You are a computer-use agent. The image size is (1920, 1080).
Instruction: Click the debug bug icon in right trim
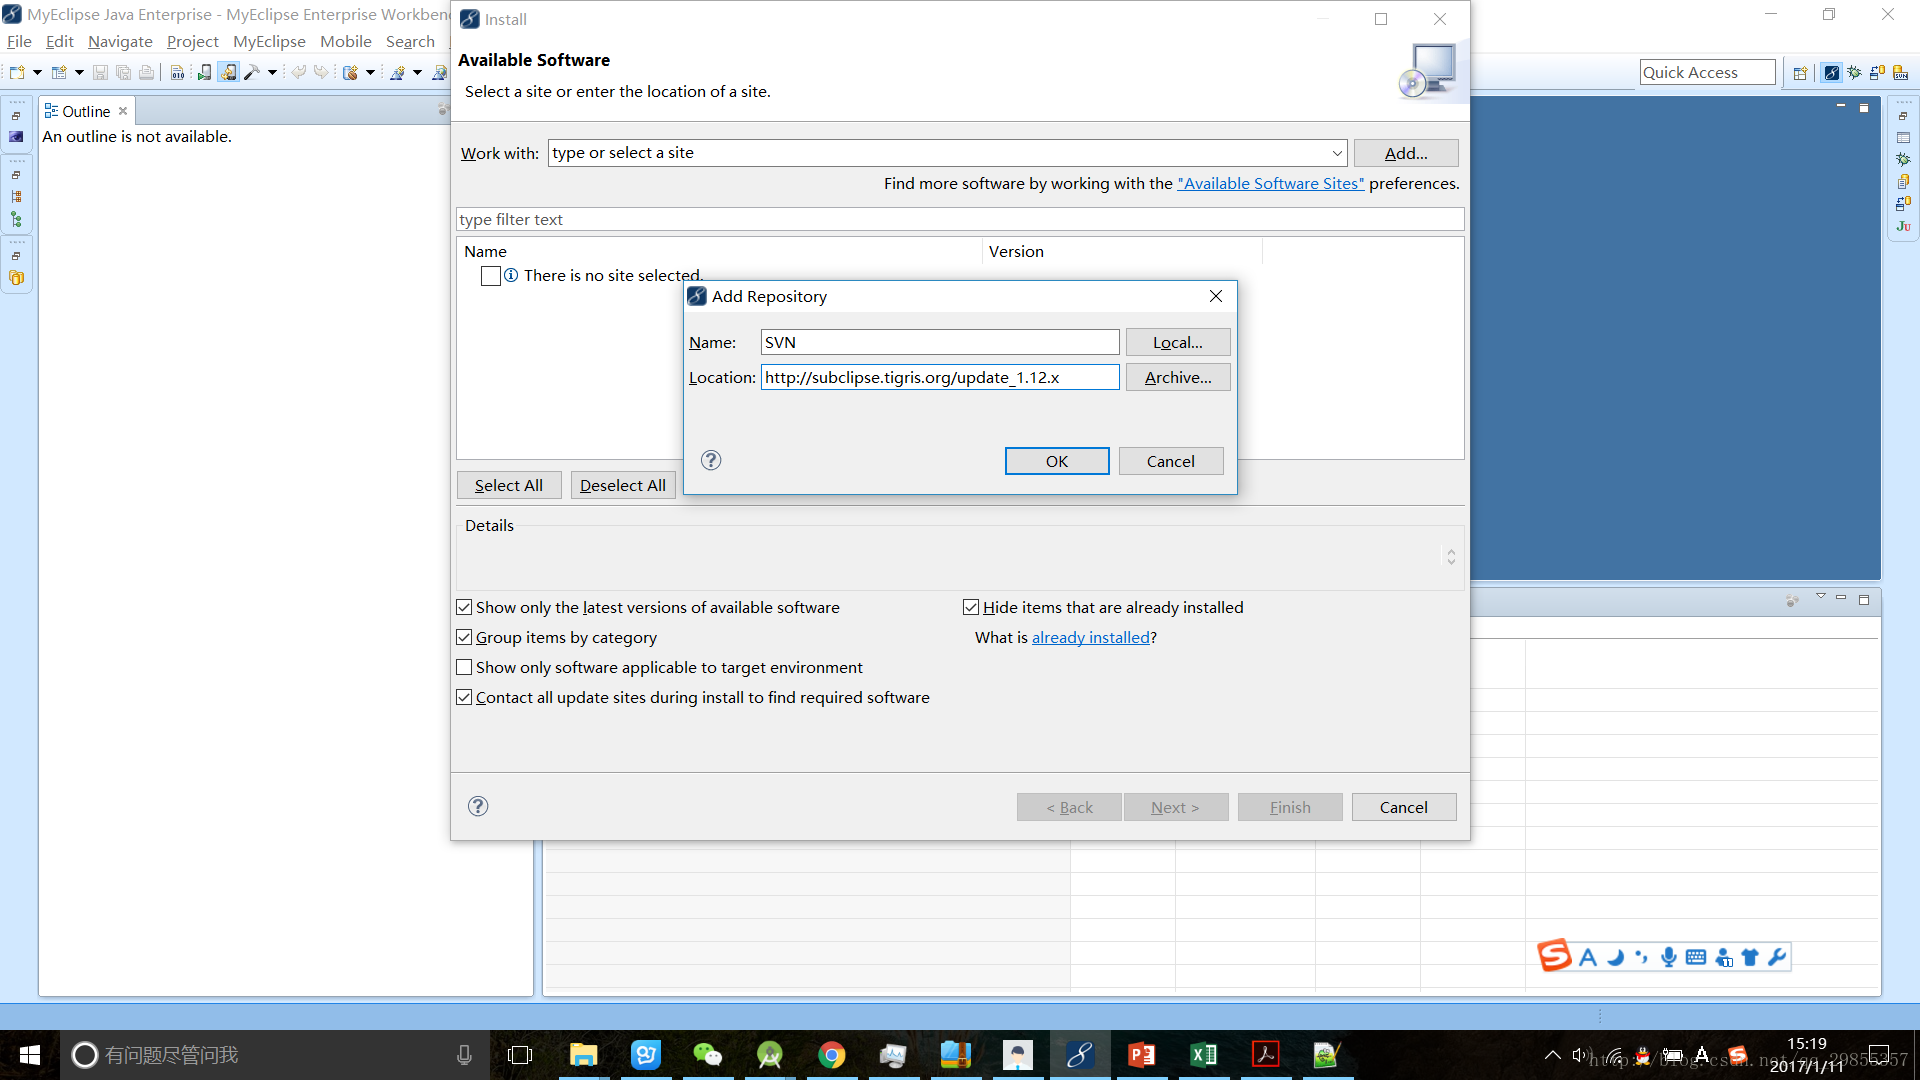[1903, 159]
